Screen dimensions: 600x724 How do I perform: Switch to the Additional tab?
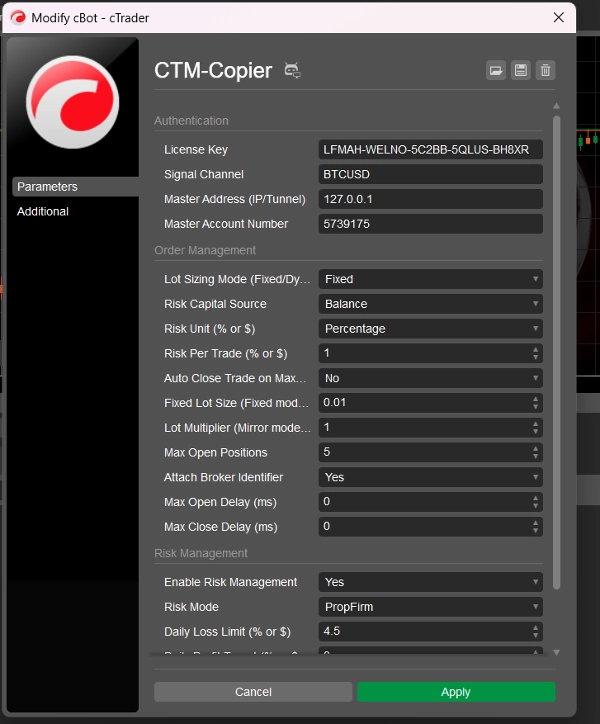tap(43, 211)
